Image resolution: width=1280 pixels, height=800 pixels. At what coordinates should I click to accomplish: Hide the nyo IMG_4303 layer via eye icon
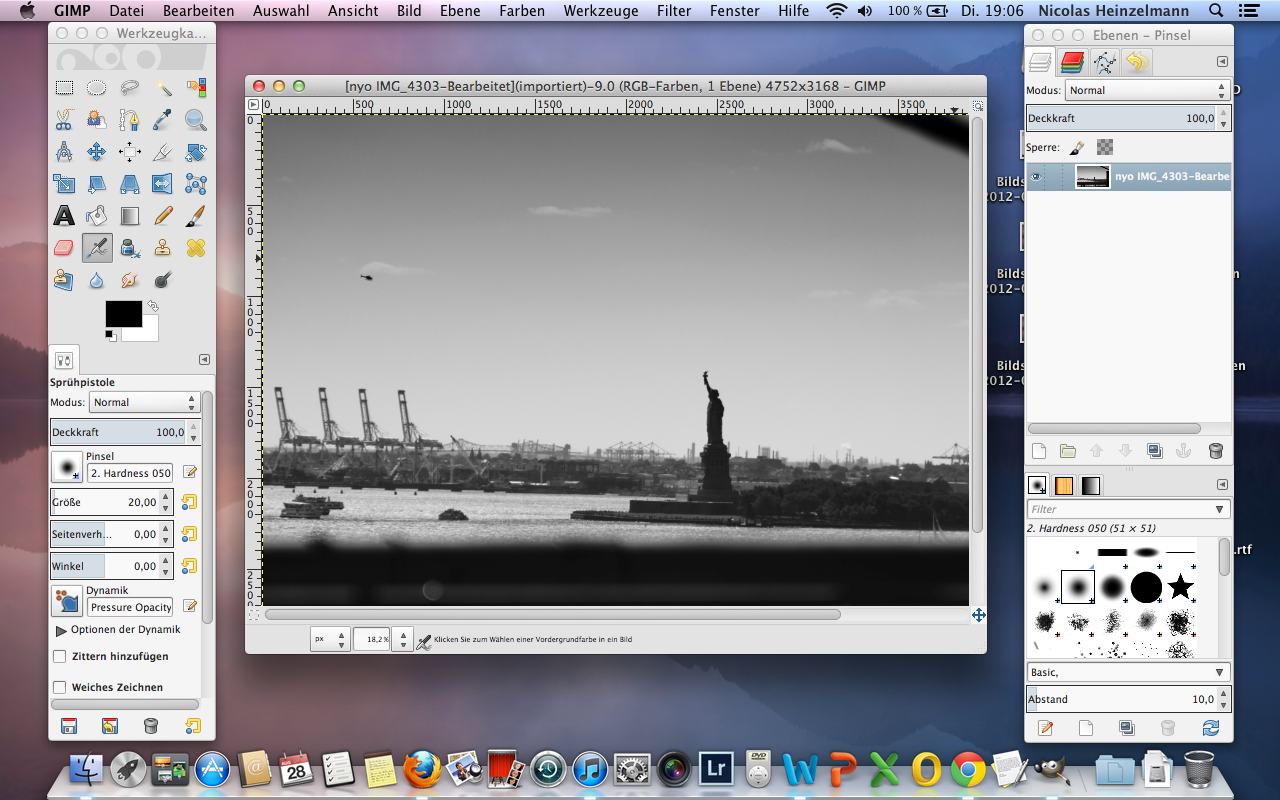pos(1036,177)
